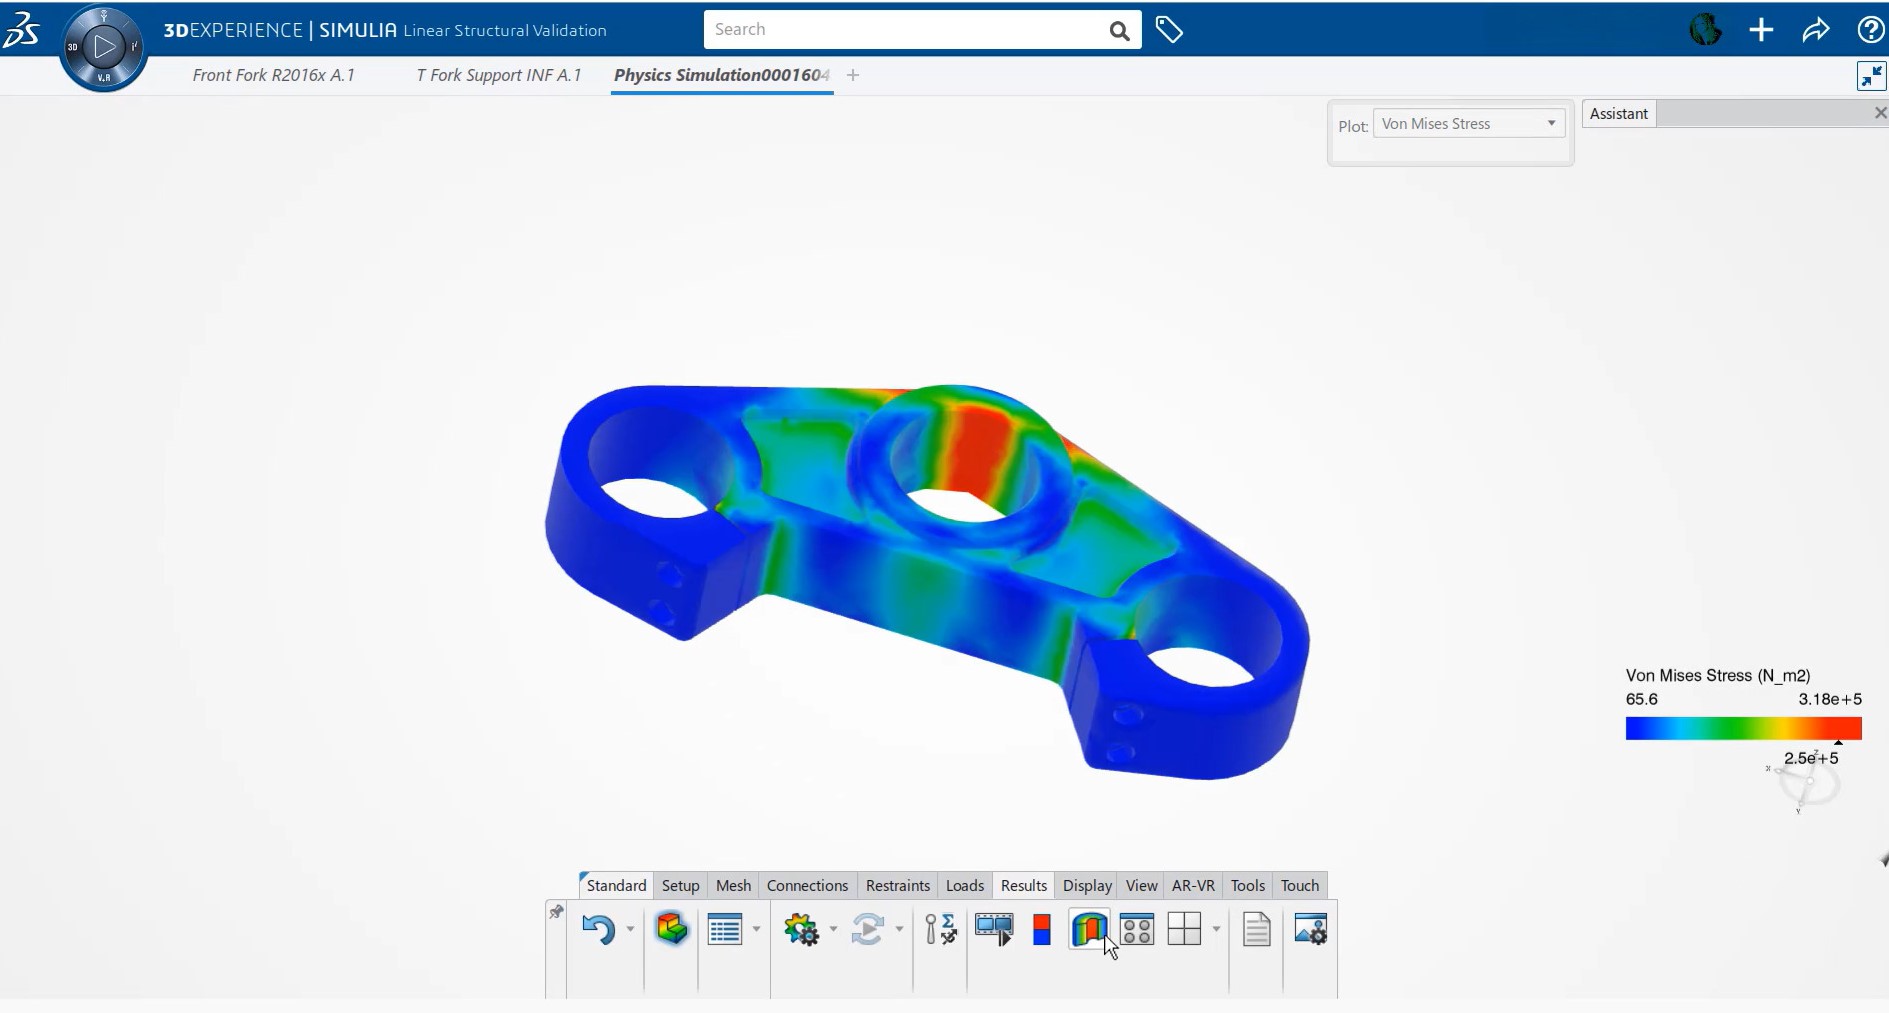Close the Assistant panel
Image resolution: width=1889 pixels, height=1013 pixels.
pos(1880,113)
